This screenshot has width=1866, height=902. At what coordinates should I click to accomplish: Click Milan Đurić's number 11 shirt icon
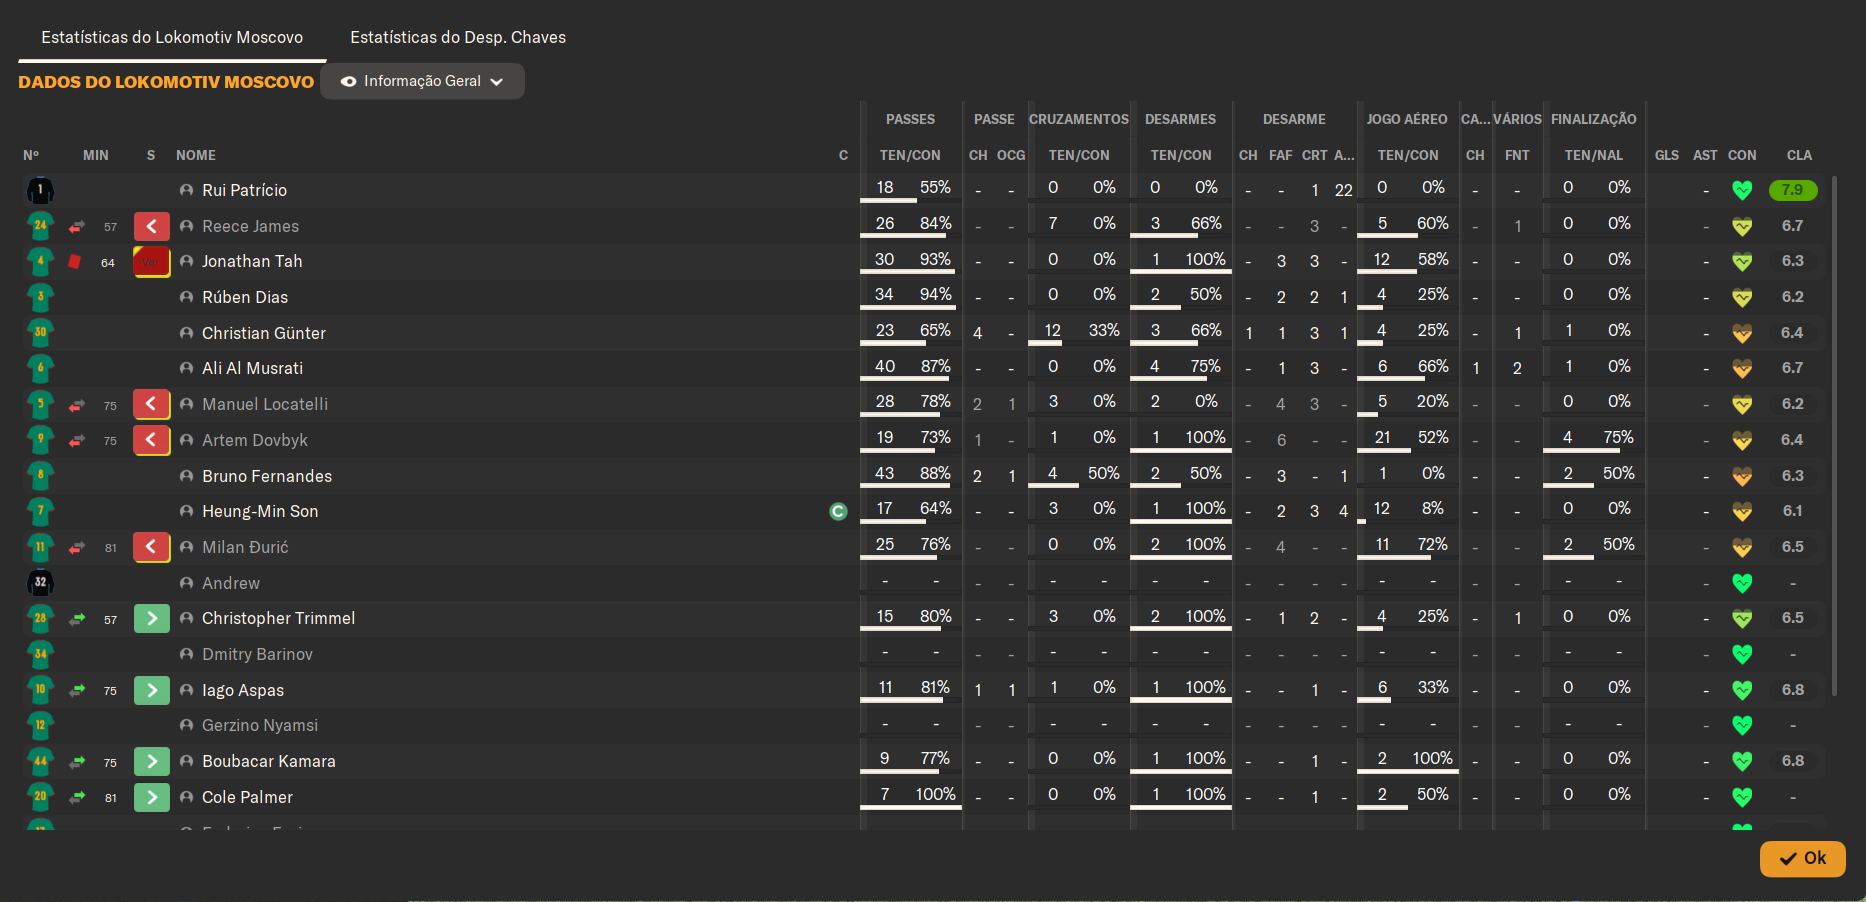40,547
